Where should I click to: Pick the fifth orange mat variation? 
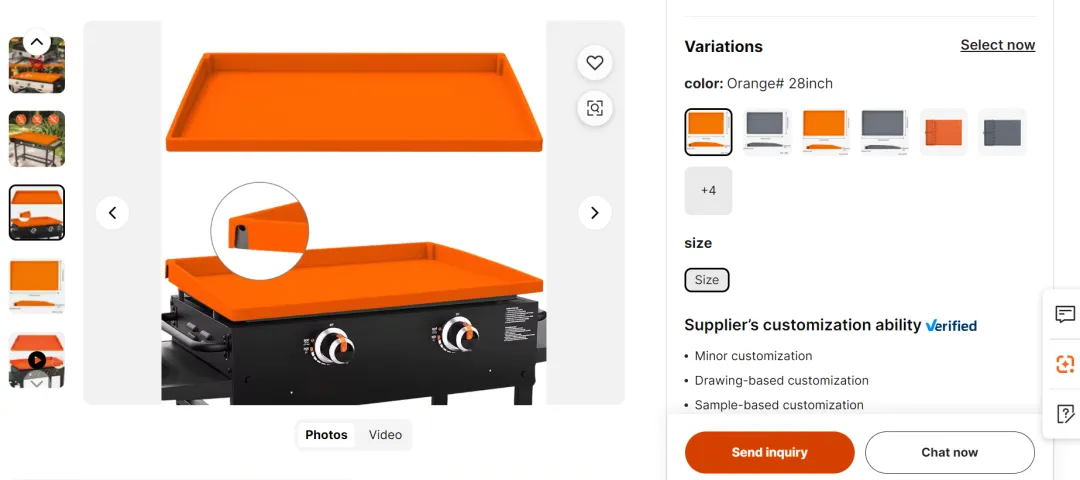click(x=944, y=132)
